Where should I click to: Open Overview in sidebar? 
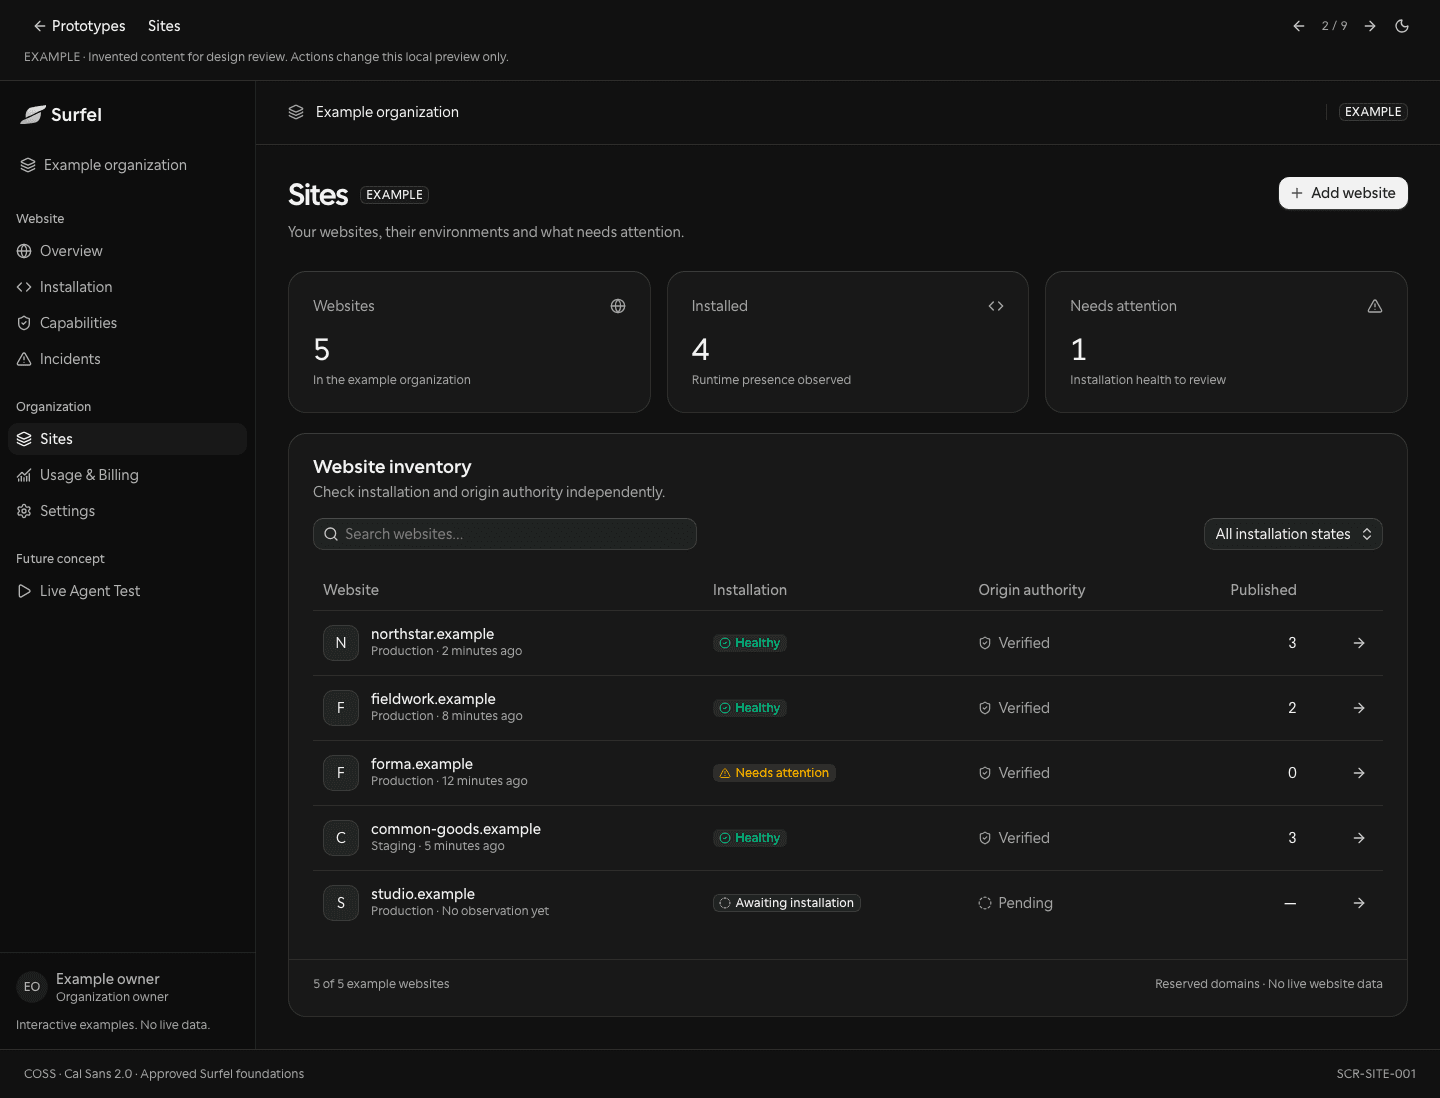point(127,251)
